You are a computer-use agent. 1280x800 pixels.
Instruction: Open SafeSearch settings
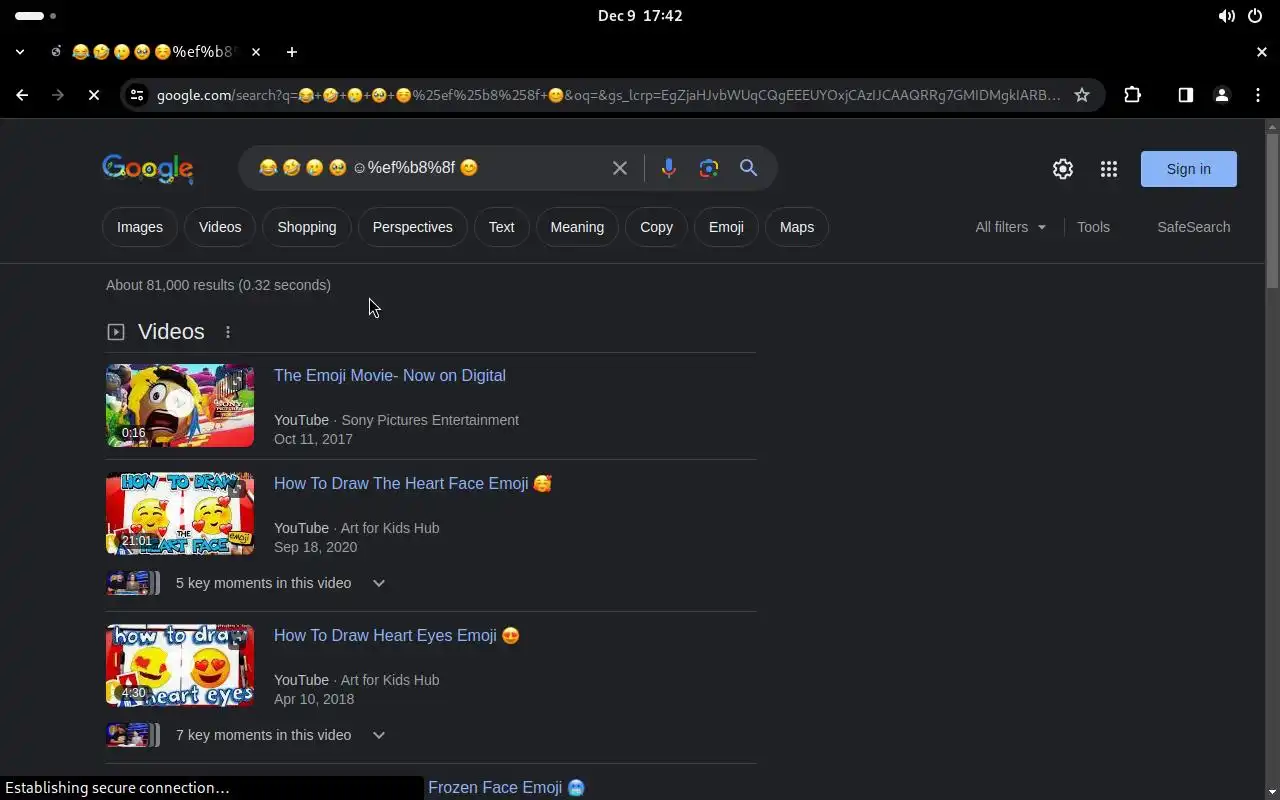(x=1194, y=227)
